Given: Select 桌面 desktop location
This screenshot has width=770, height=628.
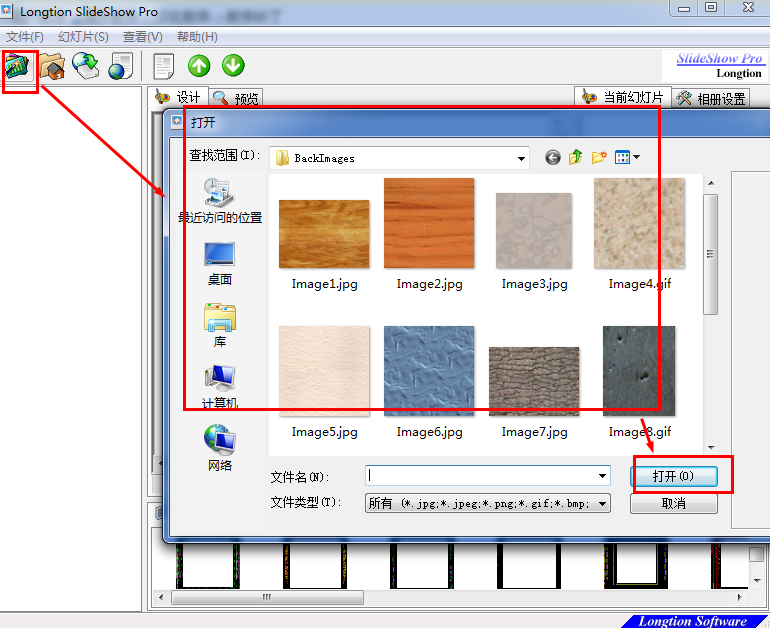Looking at the screenshot, I should tap(220, 264).
